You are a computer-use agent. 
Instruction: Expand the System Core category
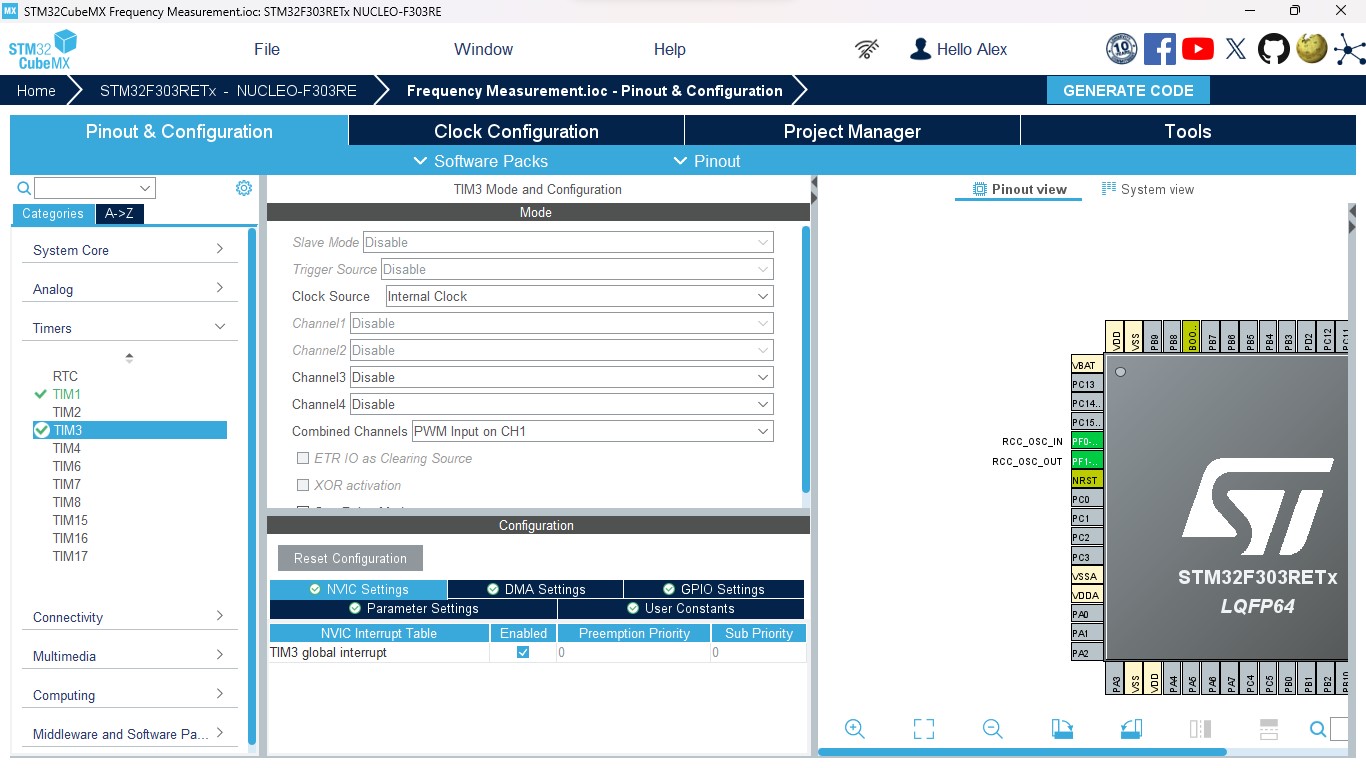point(129,250)
